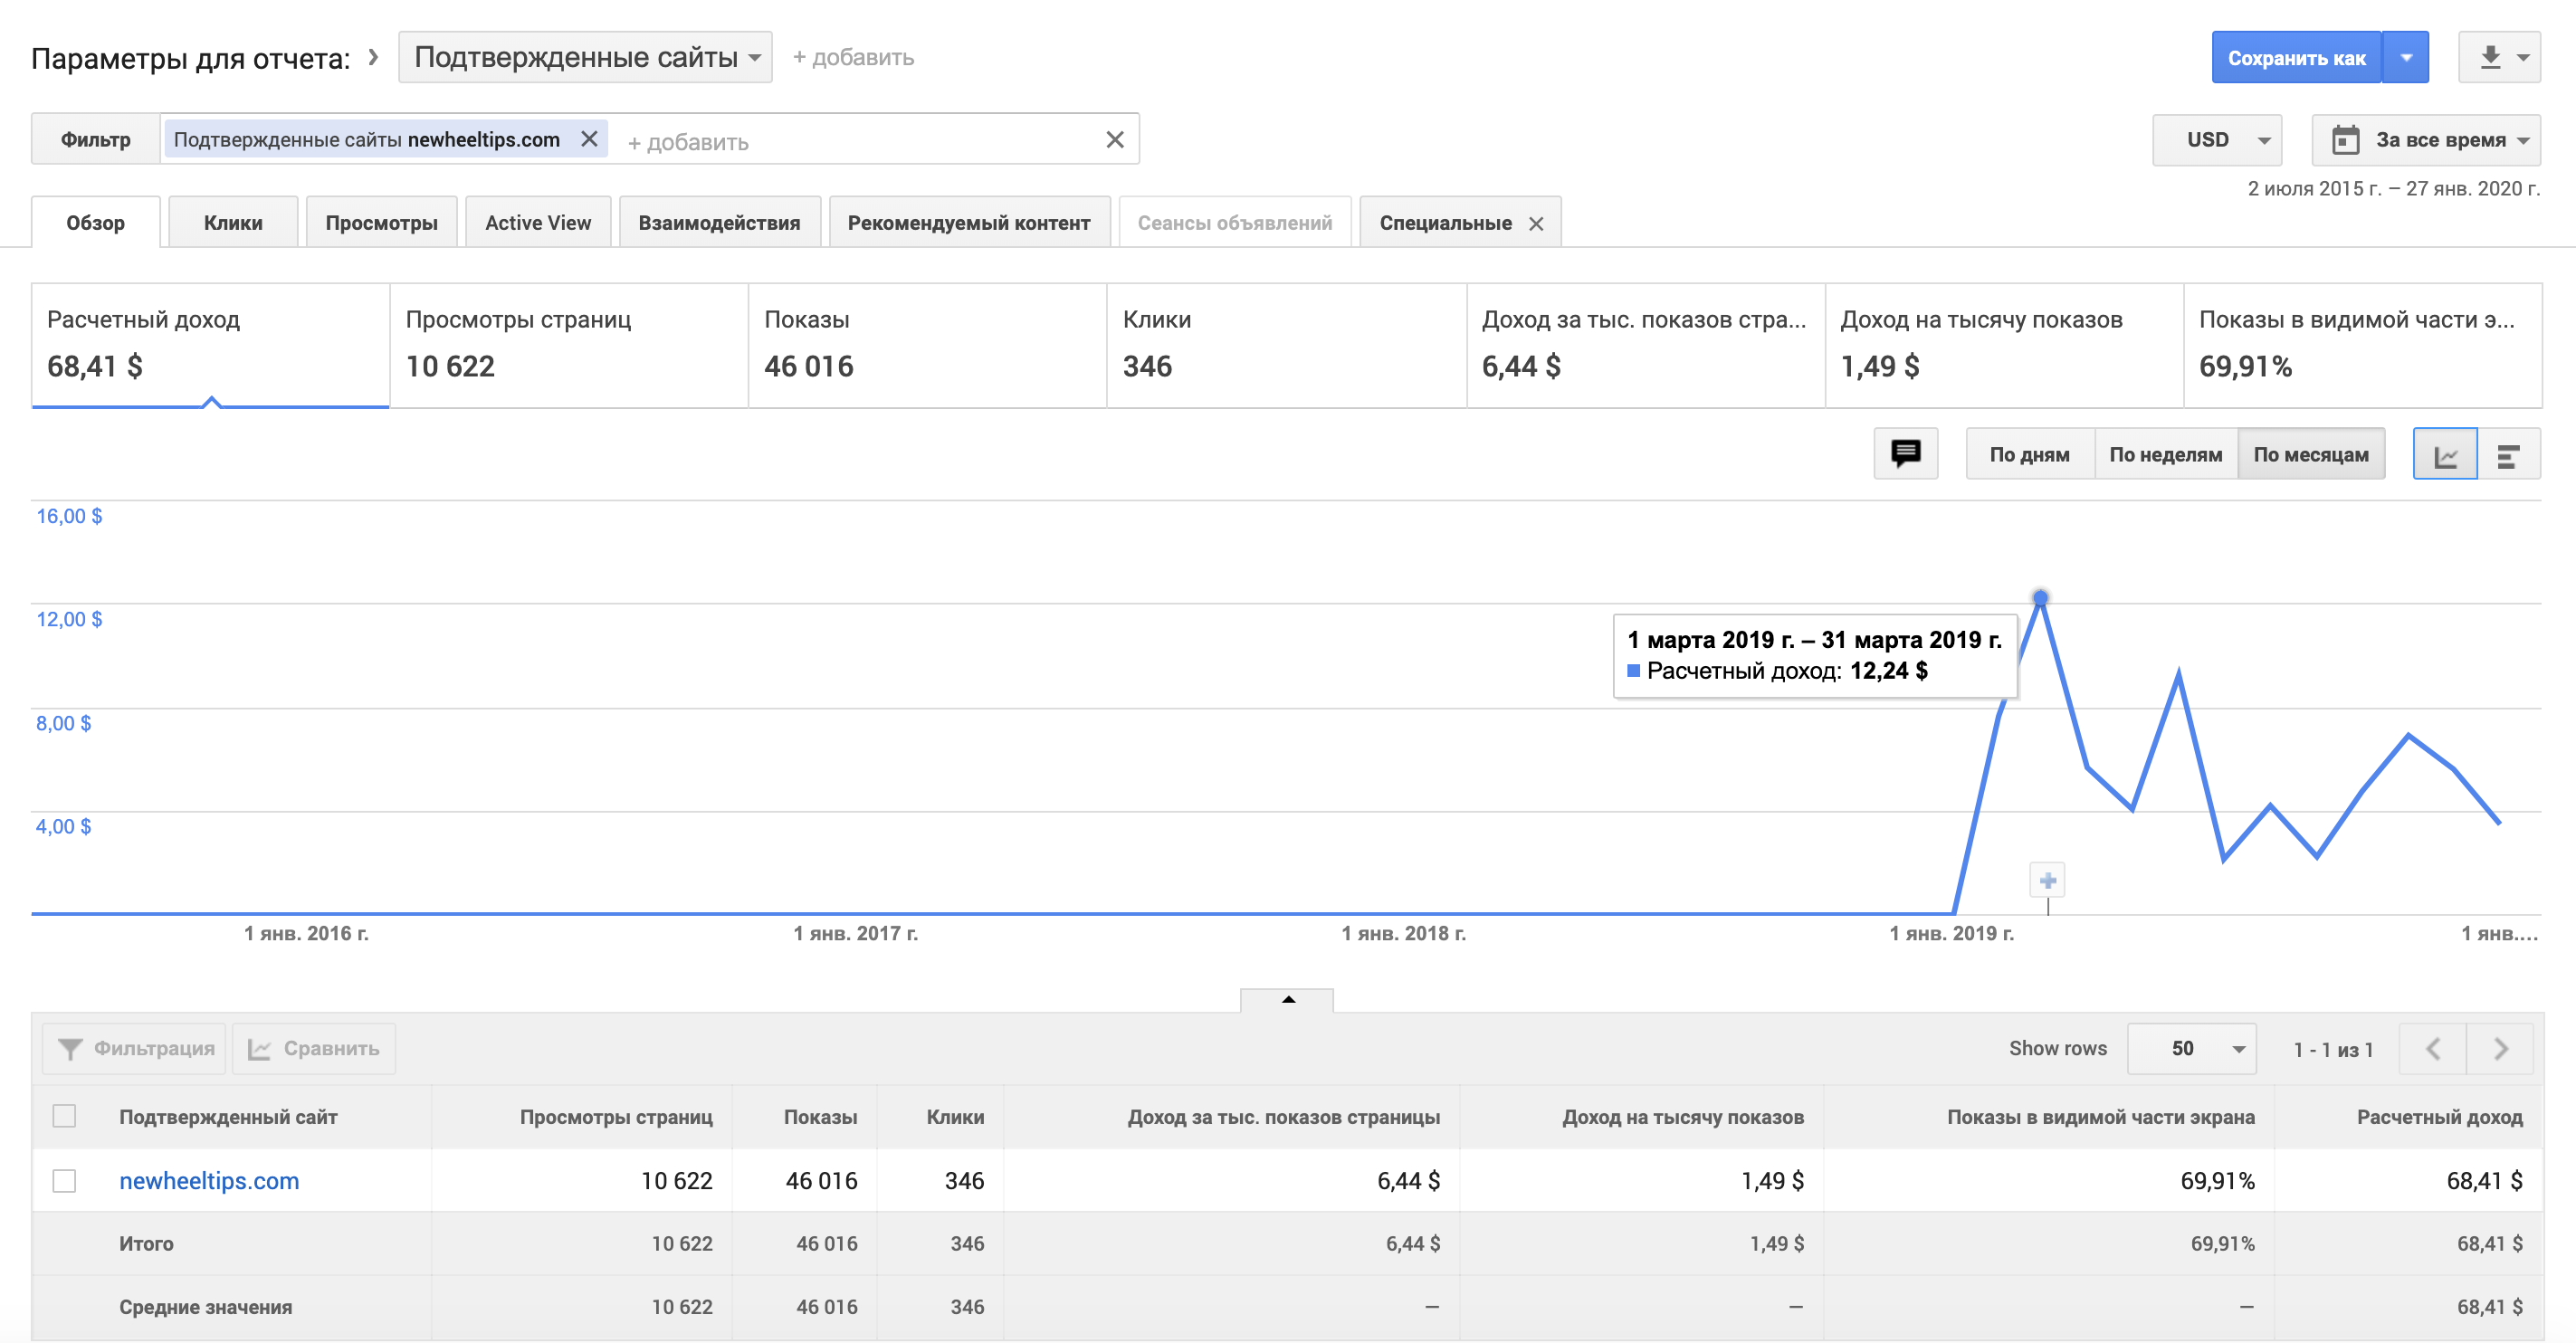Open the Active View tab

(538, 223)
